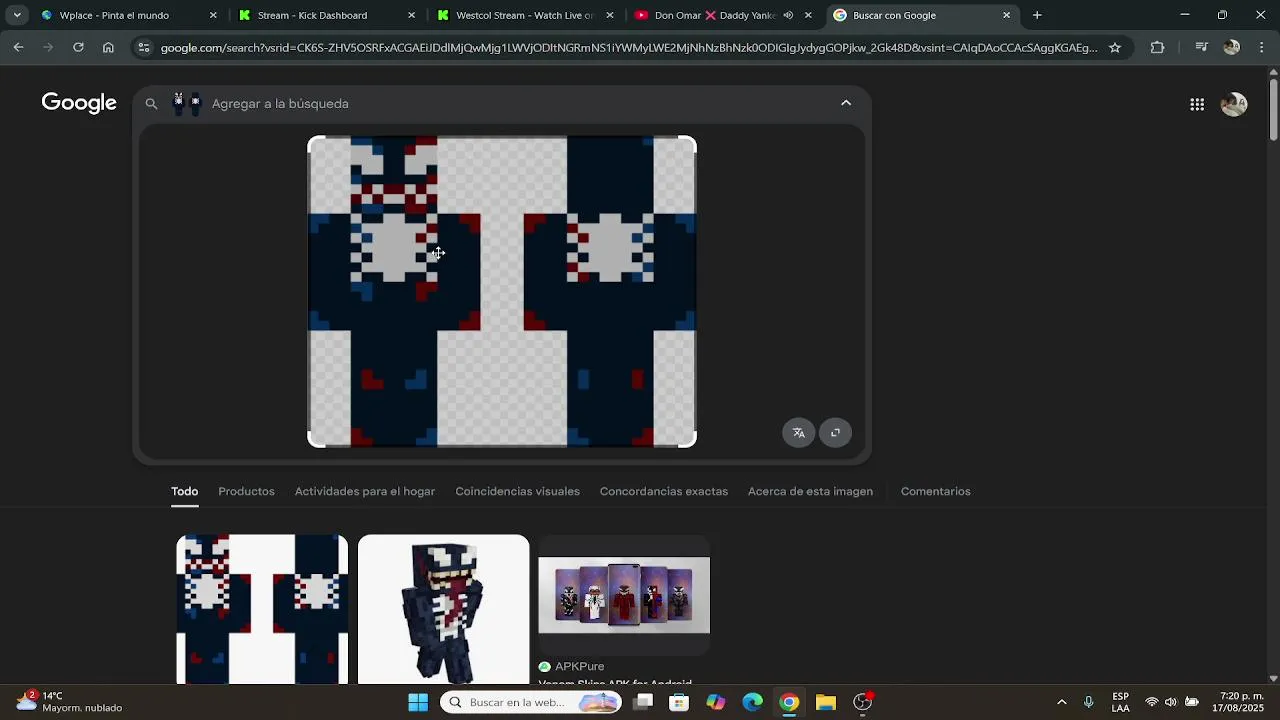The width and height of the screenshot is (1280, 720).
Task: Collapse the image preview with the chevron
Action: (846, 103)
